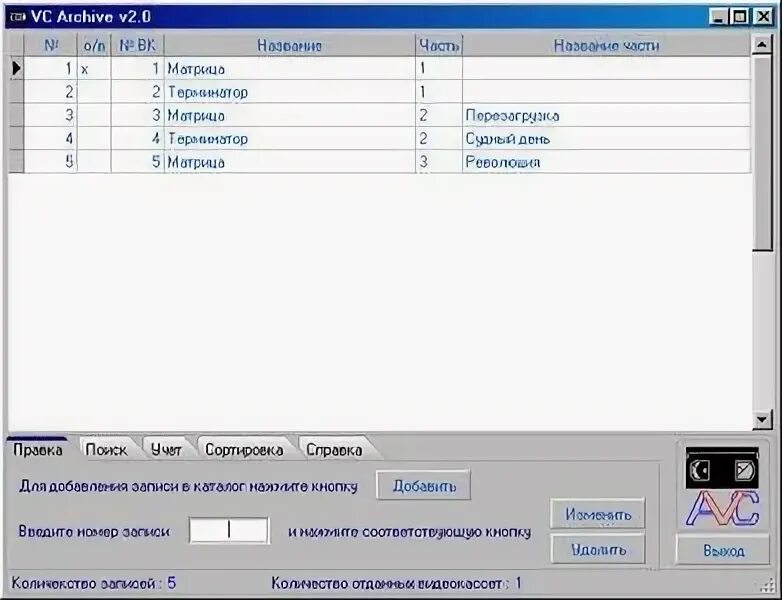Focus the record number input field

click(229, 531)
